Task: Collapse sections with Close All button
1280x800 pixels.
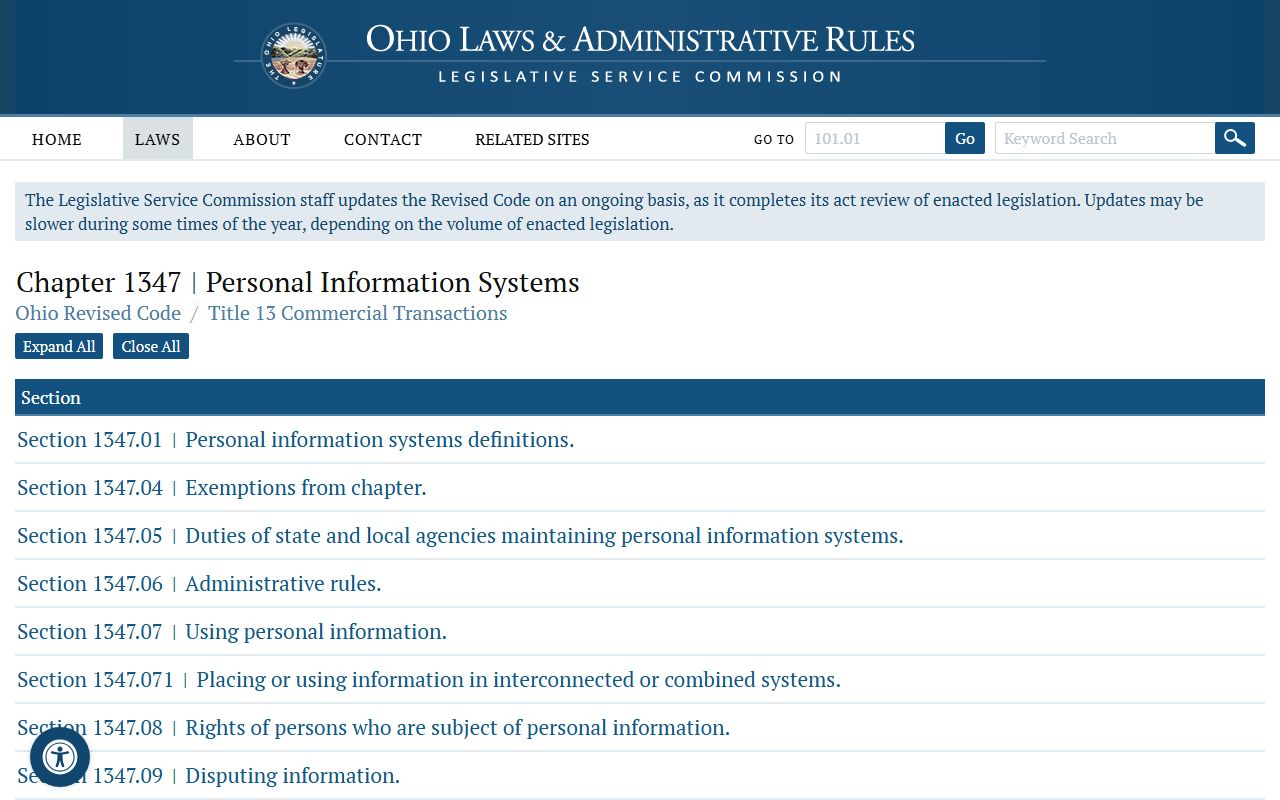Action: 151,346
